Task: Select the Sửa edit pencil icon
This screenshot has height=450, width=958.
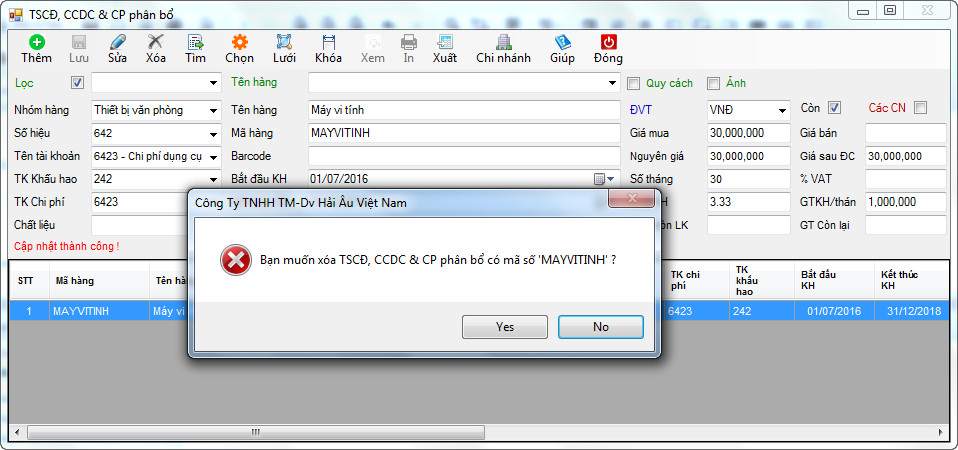Action: 117,43
